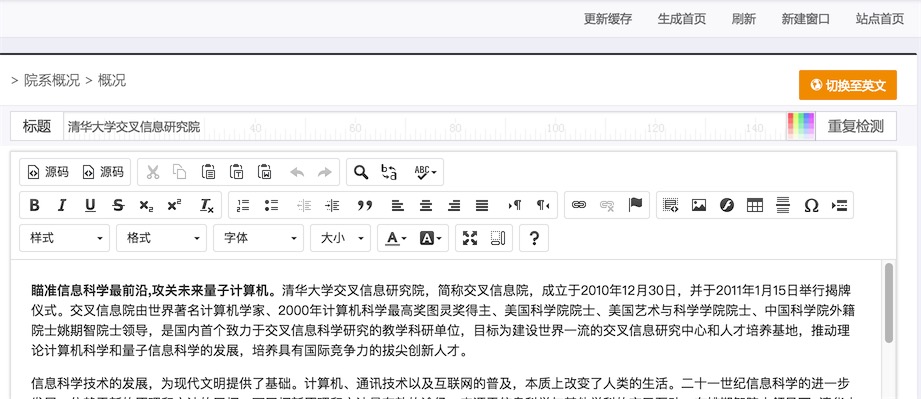Toggle center text alignment
Viewport: 921px width, 399px height.
tap(426, 205)
